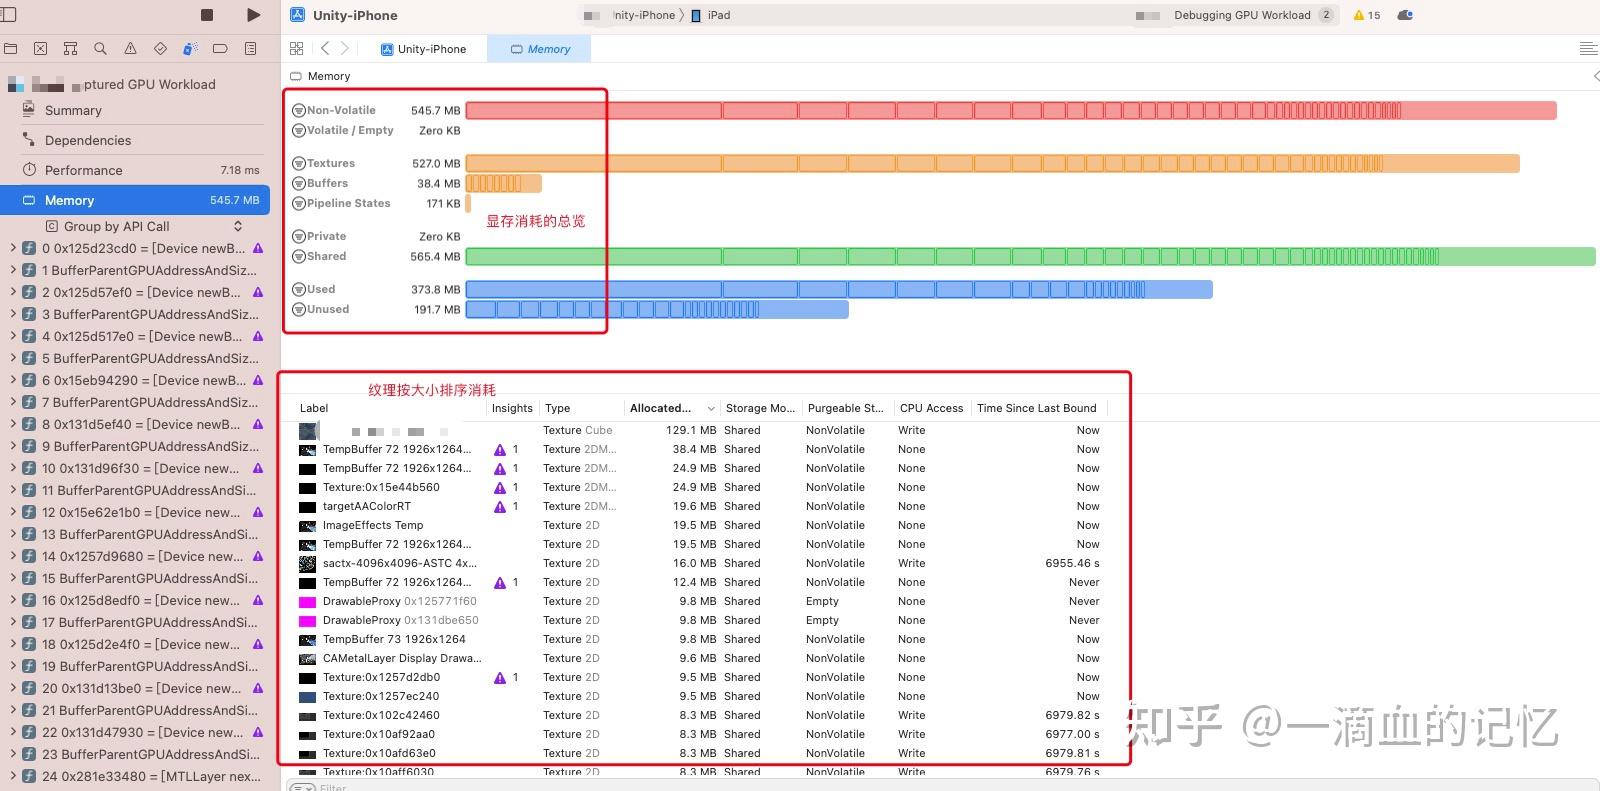Stop the running debug session
Screen dimensions: 1600x791
point(207,15)
